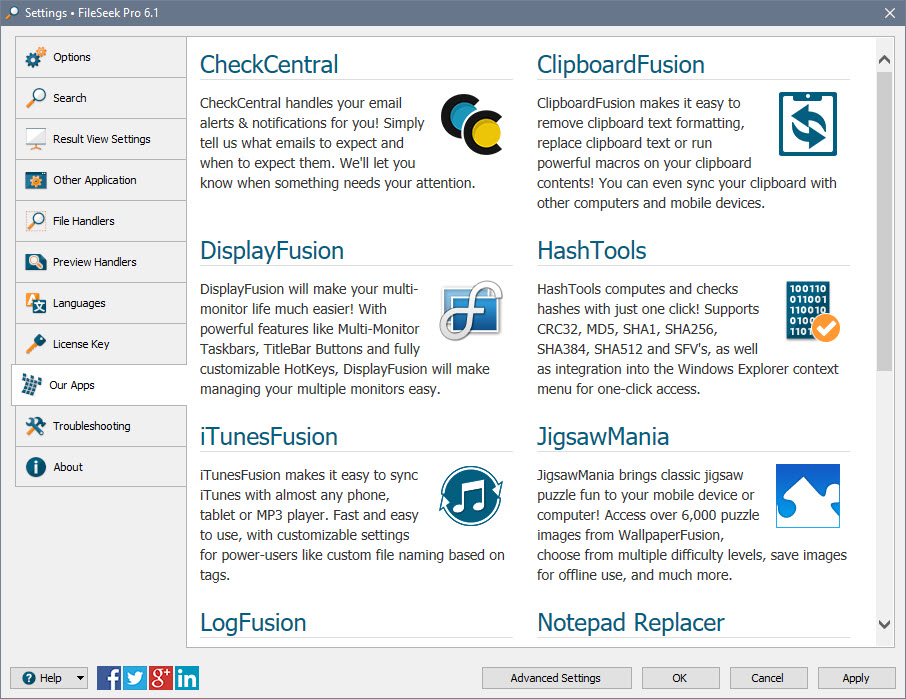Click the ClipboardFusion clipboard sync icon

pos(808,124)
